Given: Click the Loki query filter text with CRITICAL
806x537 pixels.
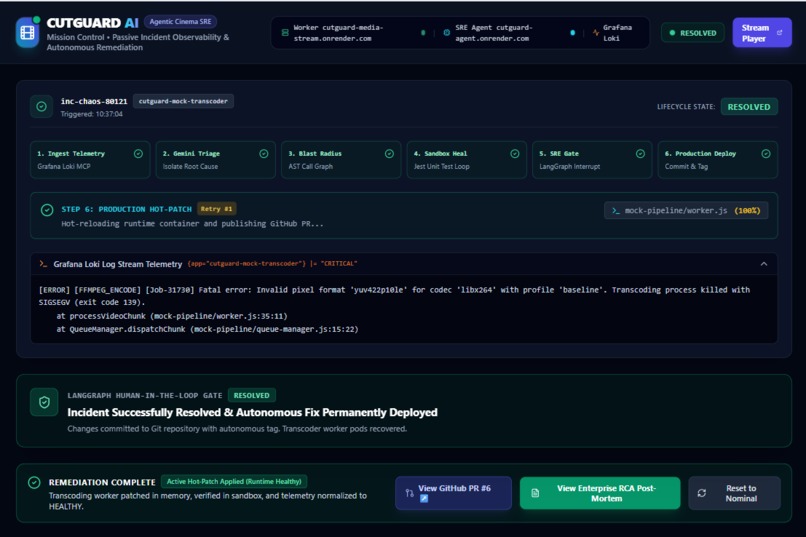Looking at the screenshot, I should click(x=272, y=264).
